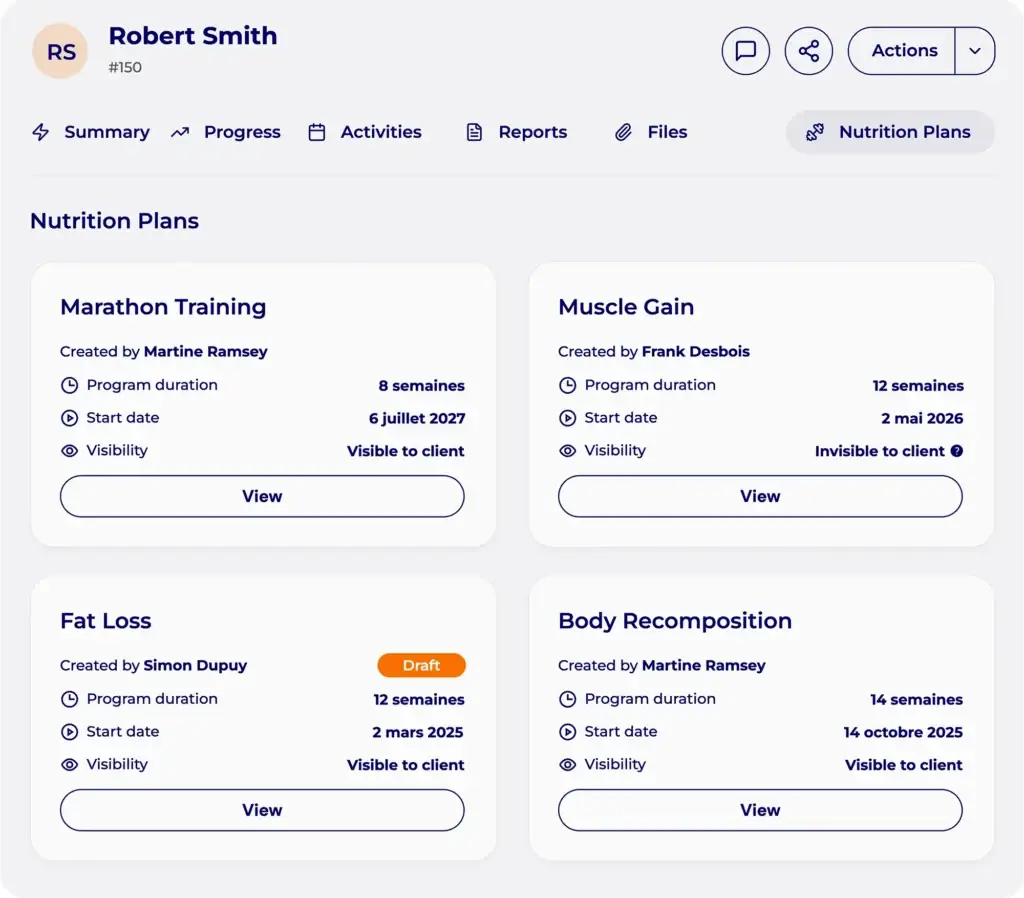Image resolution: width=1024 pixels, height=898 pixels.
Task: Click the Fat Loss visibility eye icon
Action: [69, 764]
